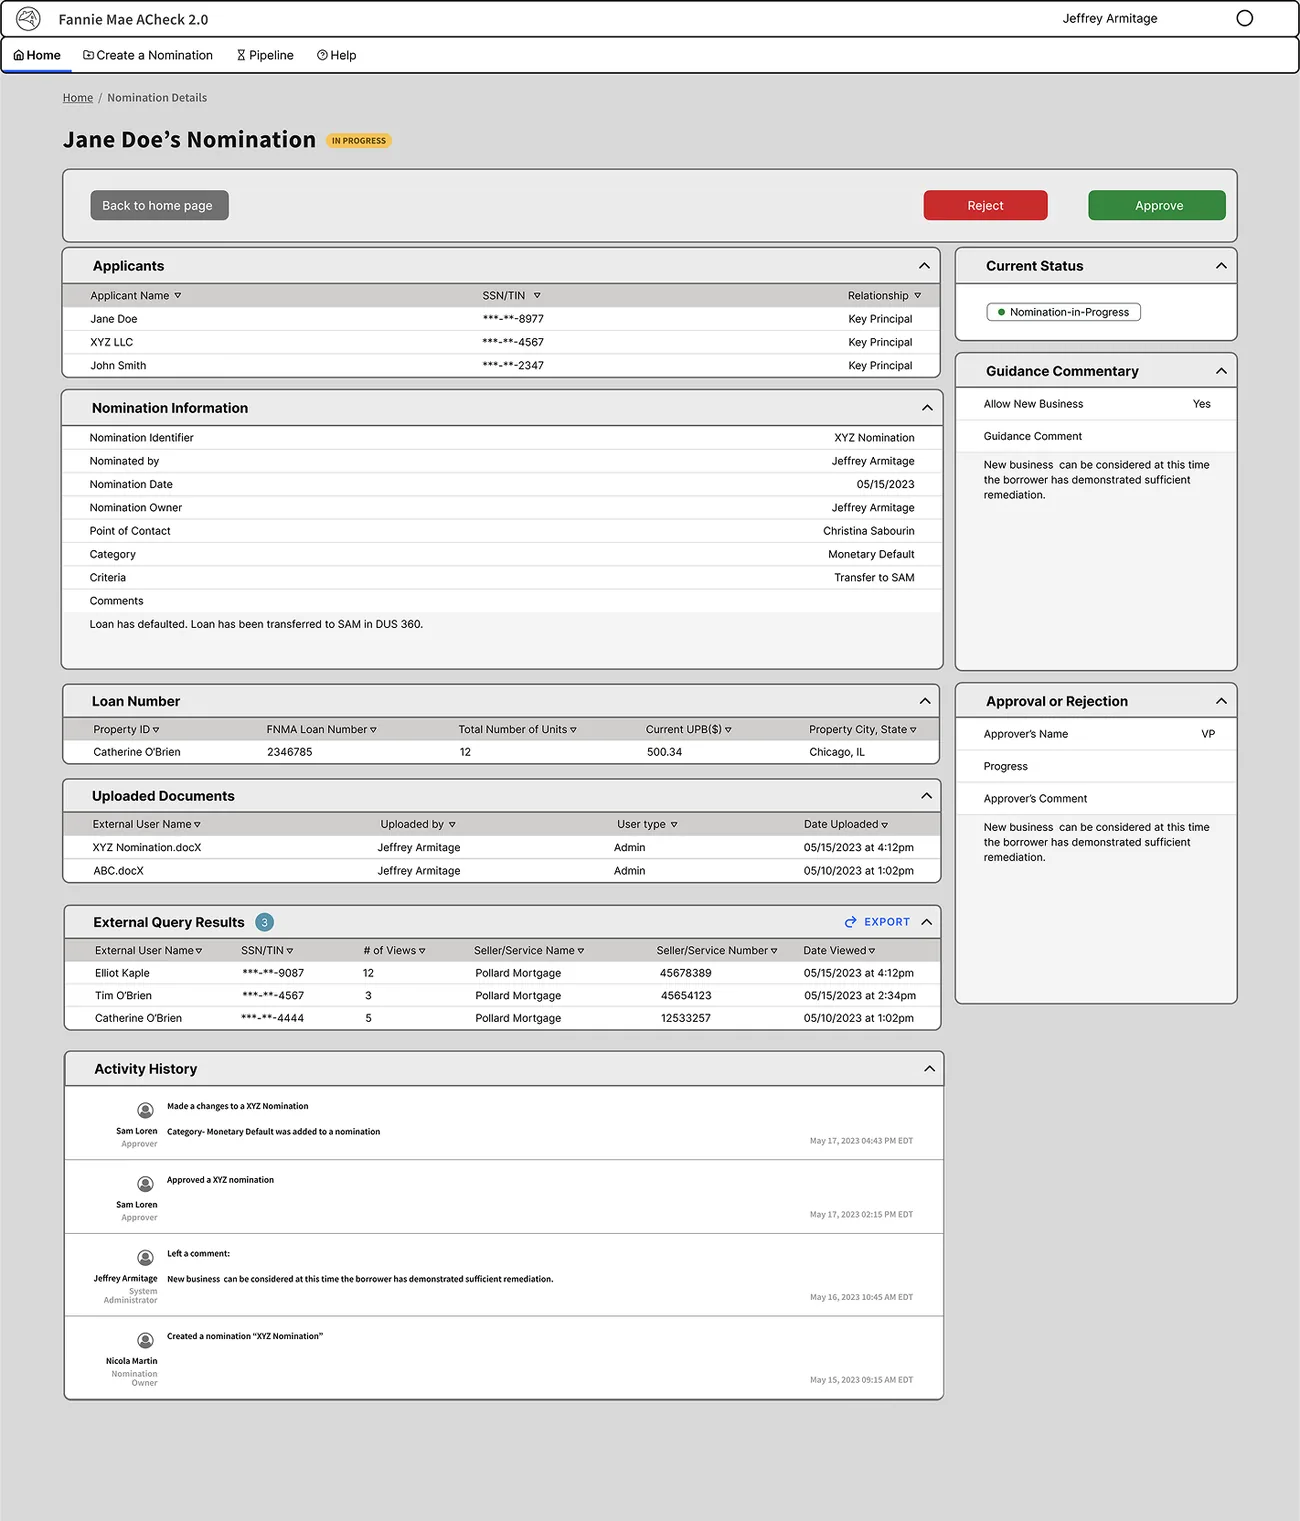
Task: Click the Fannie Mae logo icon
Action: coord(28,19)
